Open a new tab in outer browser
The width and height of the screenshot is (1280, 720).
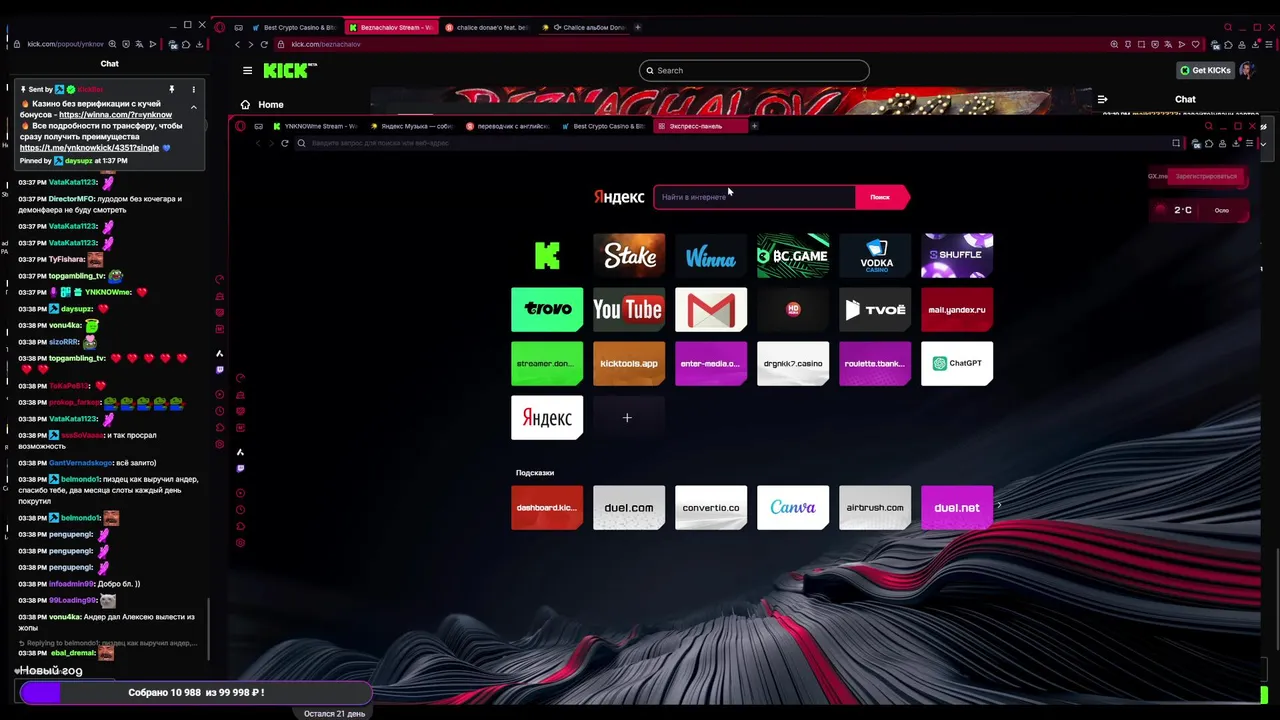tap(638, 27)
